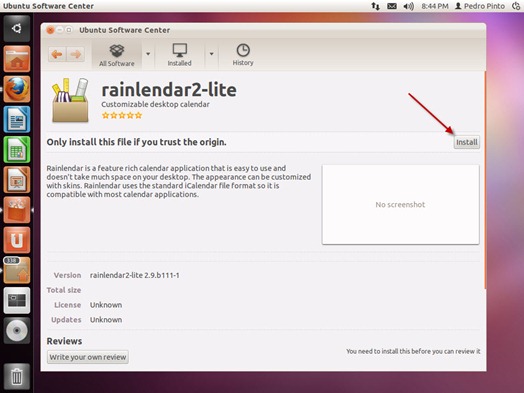Open the Ubuntu Dash home button
The height and width of the screenshot is (393, 524).
pos(17,28)
